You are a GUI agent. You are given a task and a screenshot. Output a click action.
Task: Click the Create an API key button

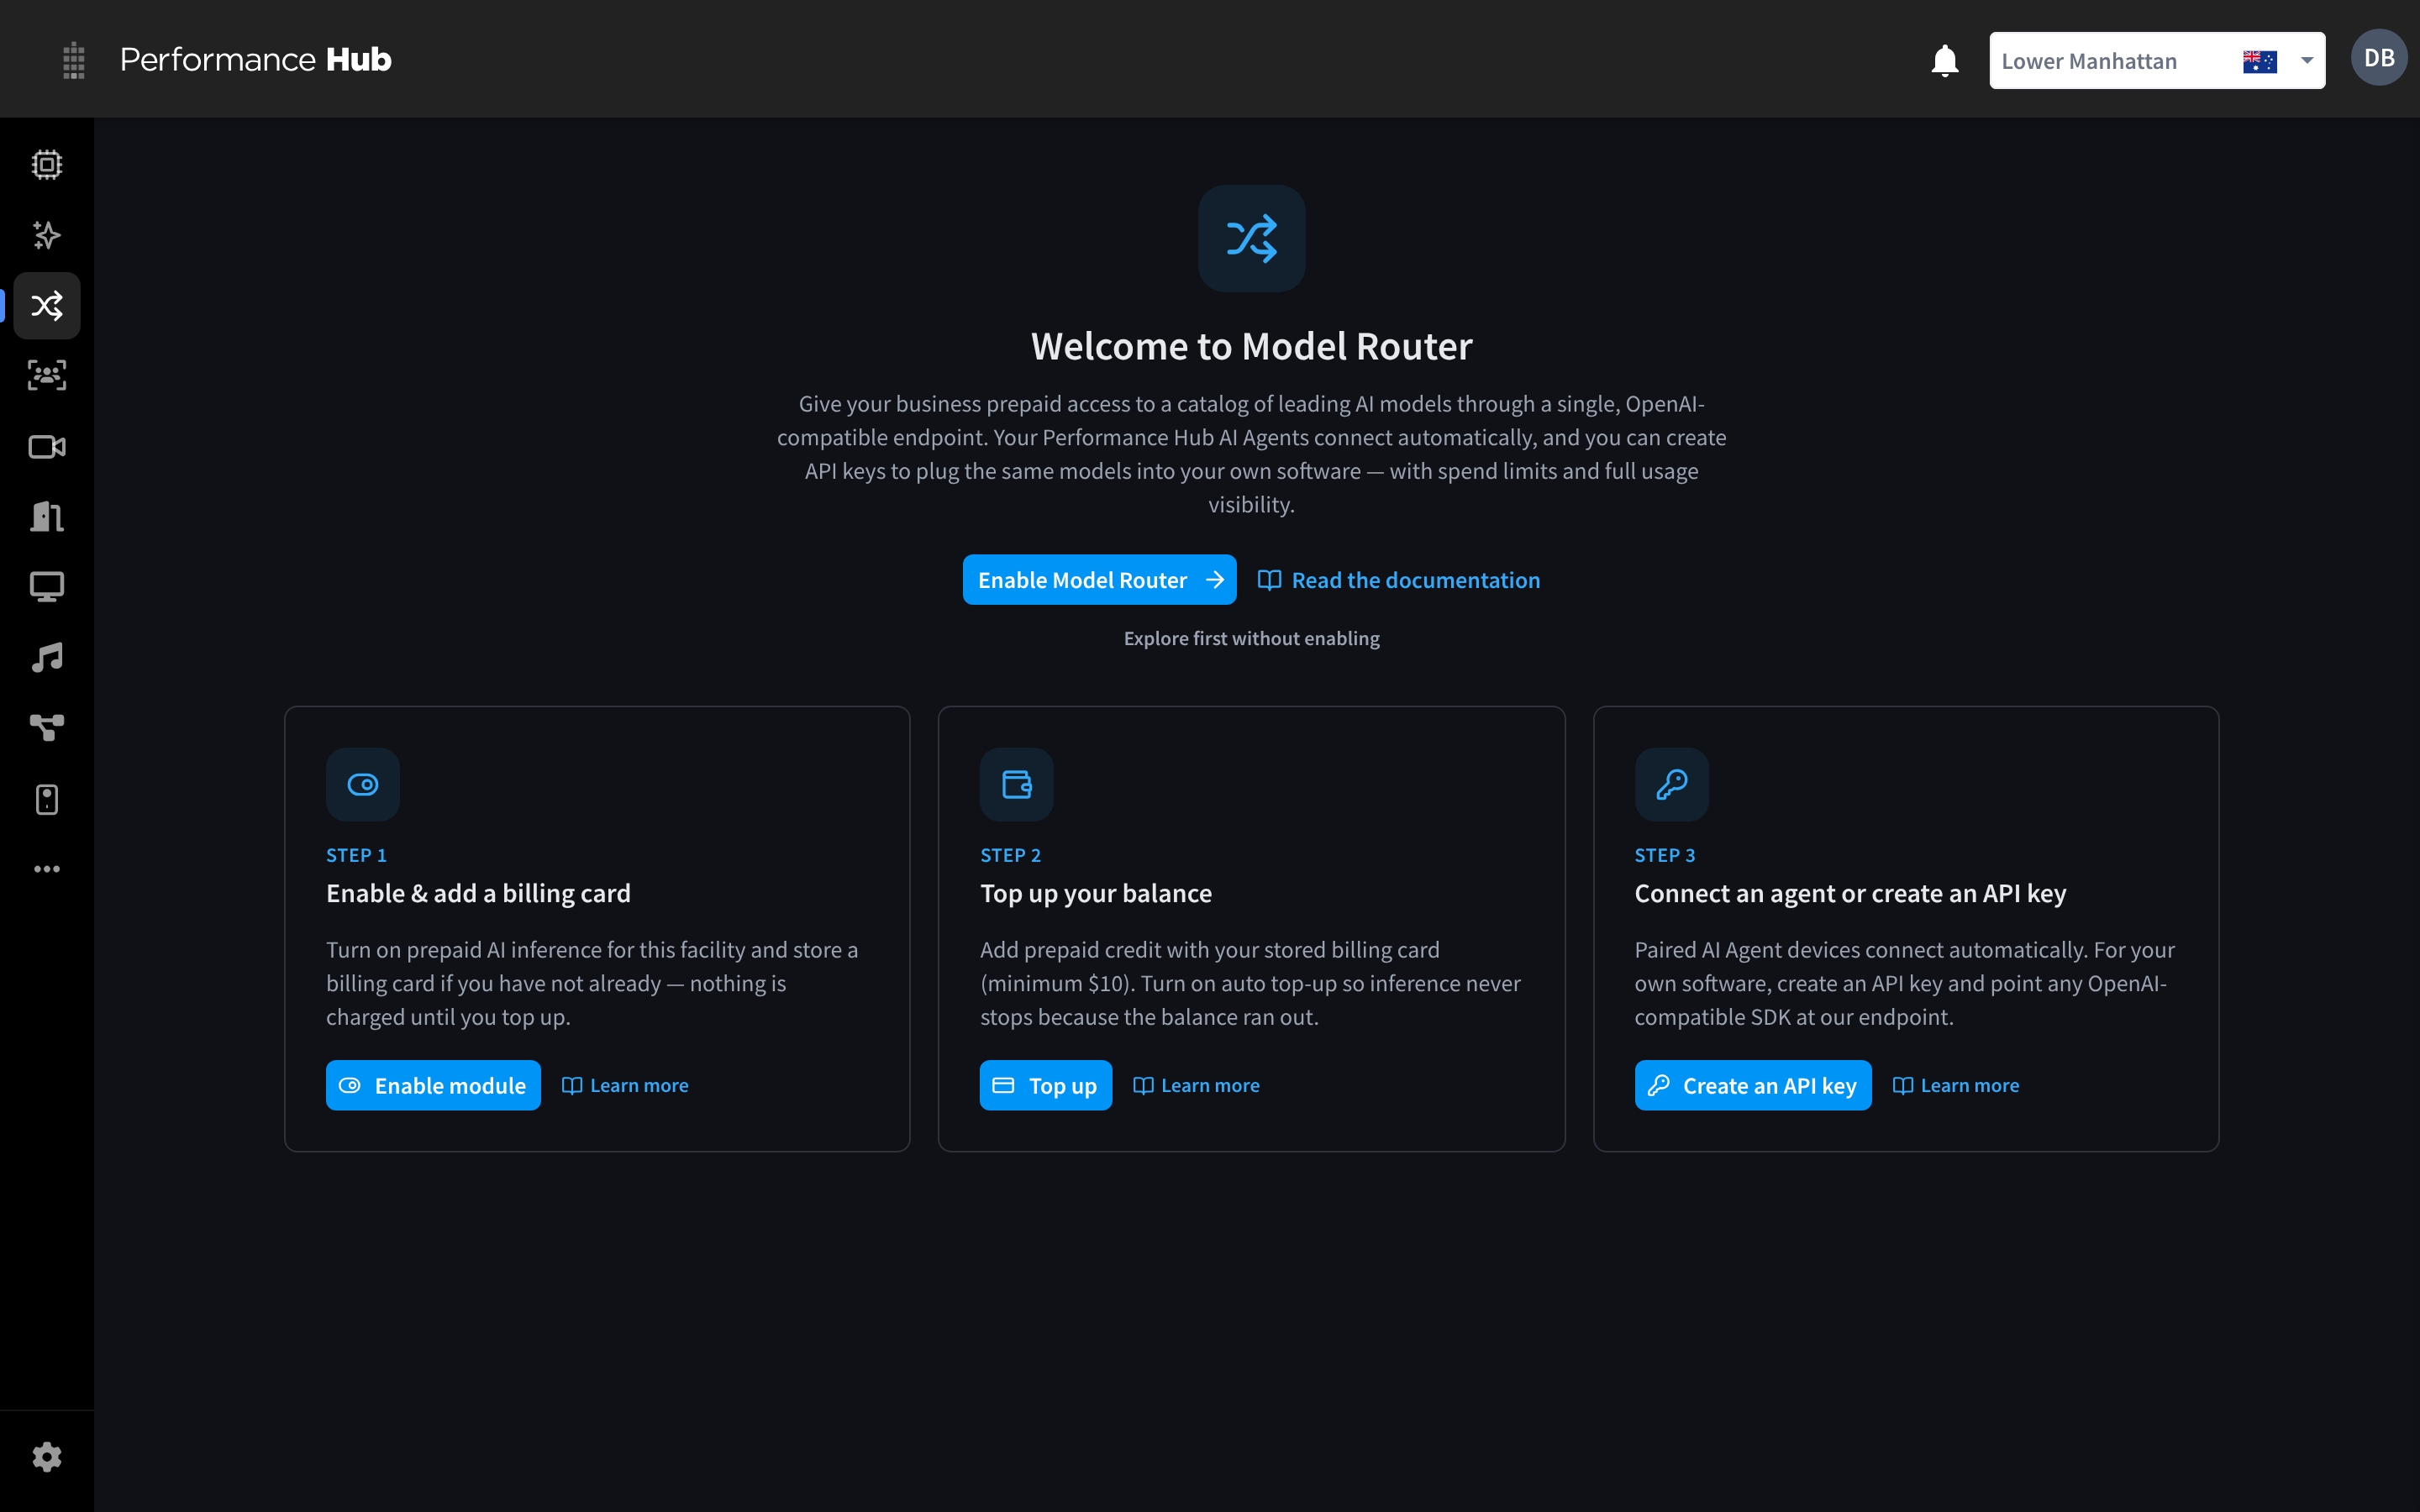click(x=1753, y=1085)
